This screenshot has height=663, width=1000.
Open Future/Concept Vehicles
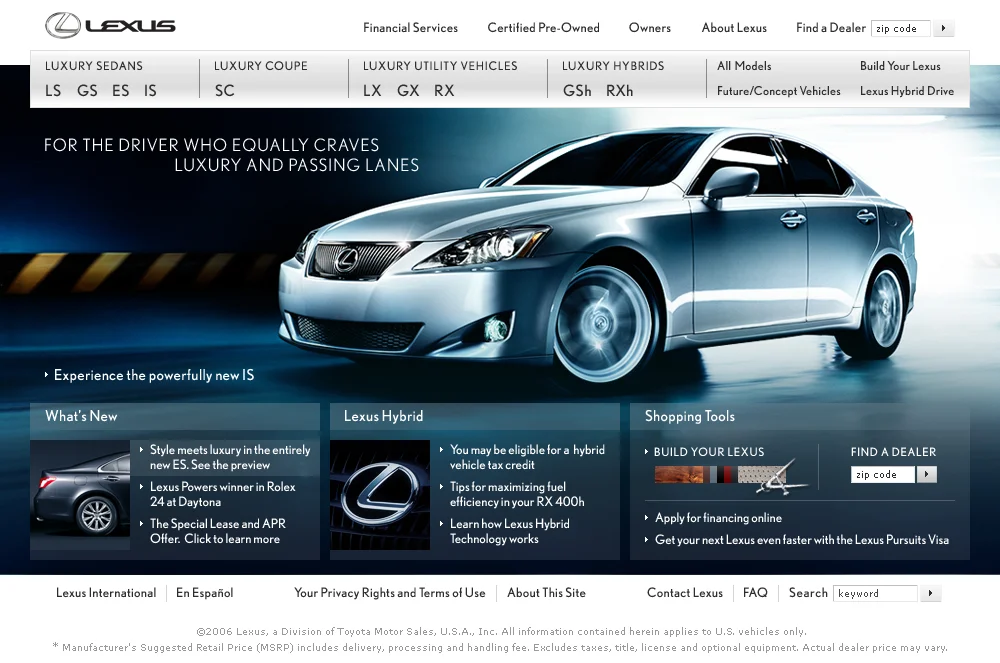coord(779,91)
